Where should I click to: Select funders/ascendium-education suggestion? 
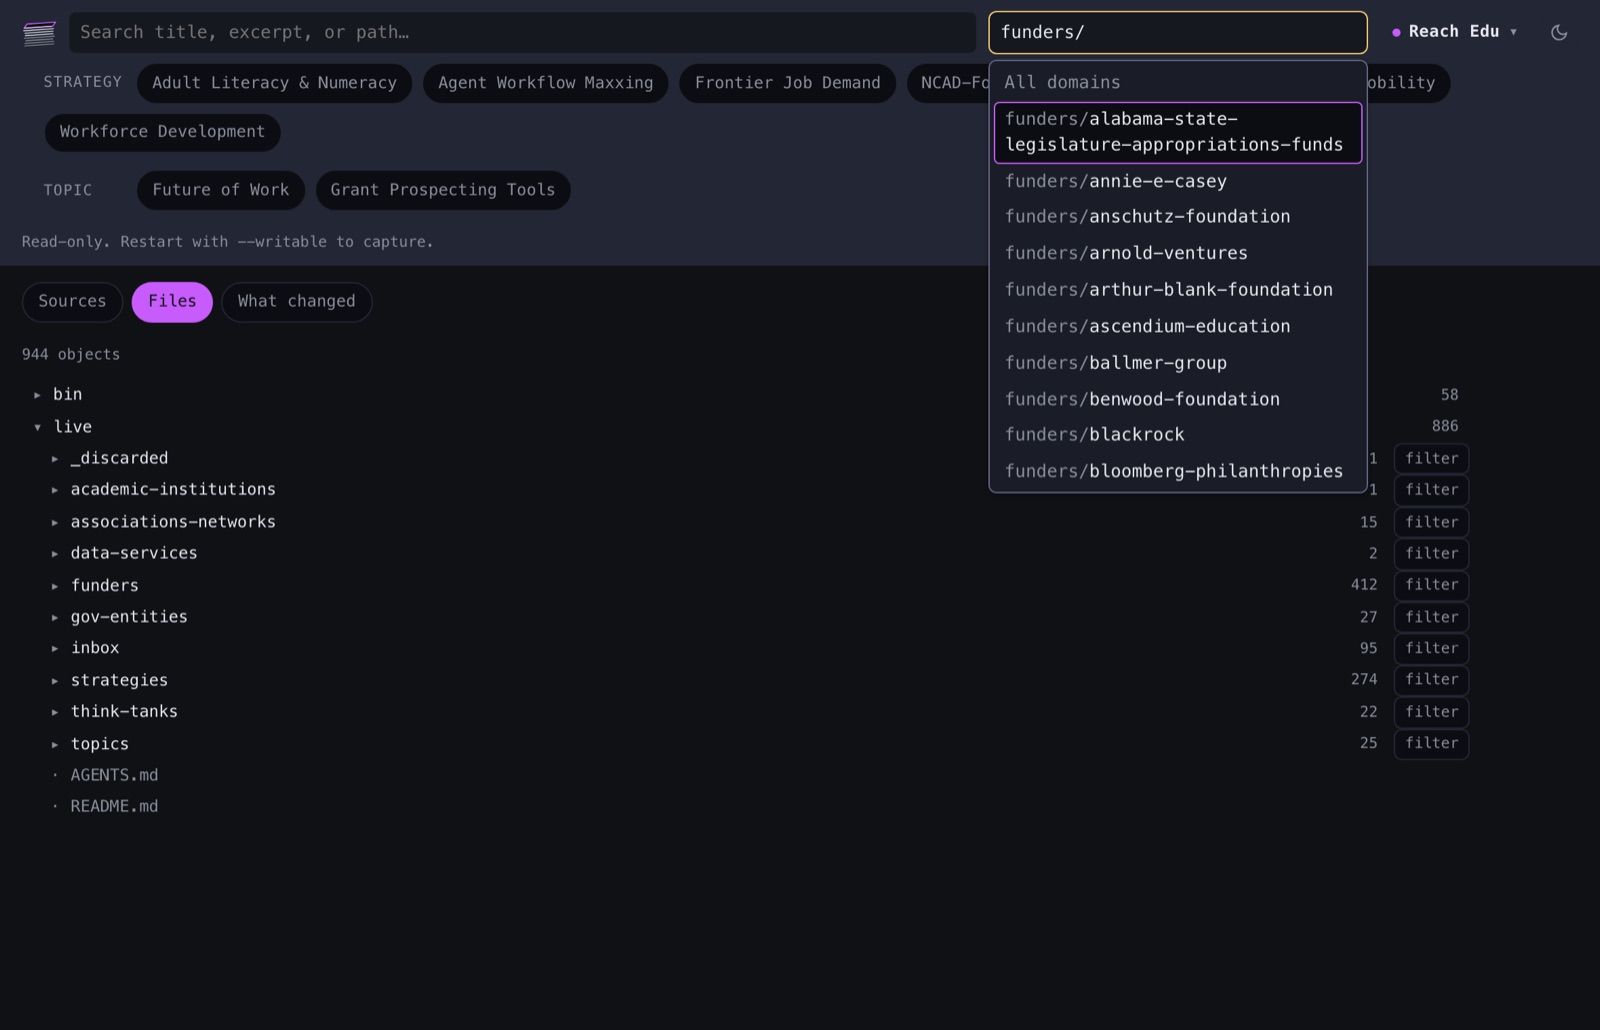1177,326
